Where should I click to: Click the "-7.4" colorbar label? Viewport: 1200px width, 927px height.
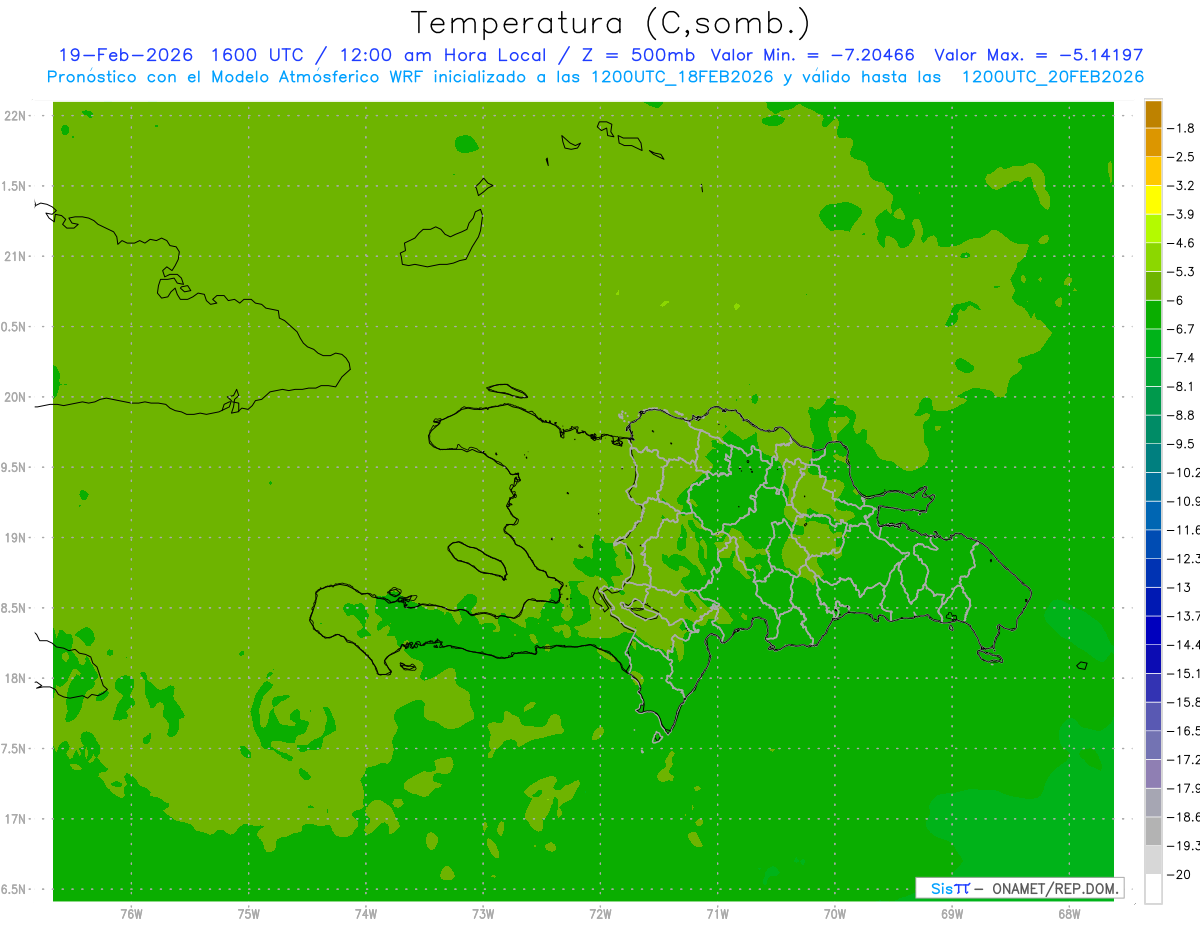point(1181,357)
